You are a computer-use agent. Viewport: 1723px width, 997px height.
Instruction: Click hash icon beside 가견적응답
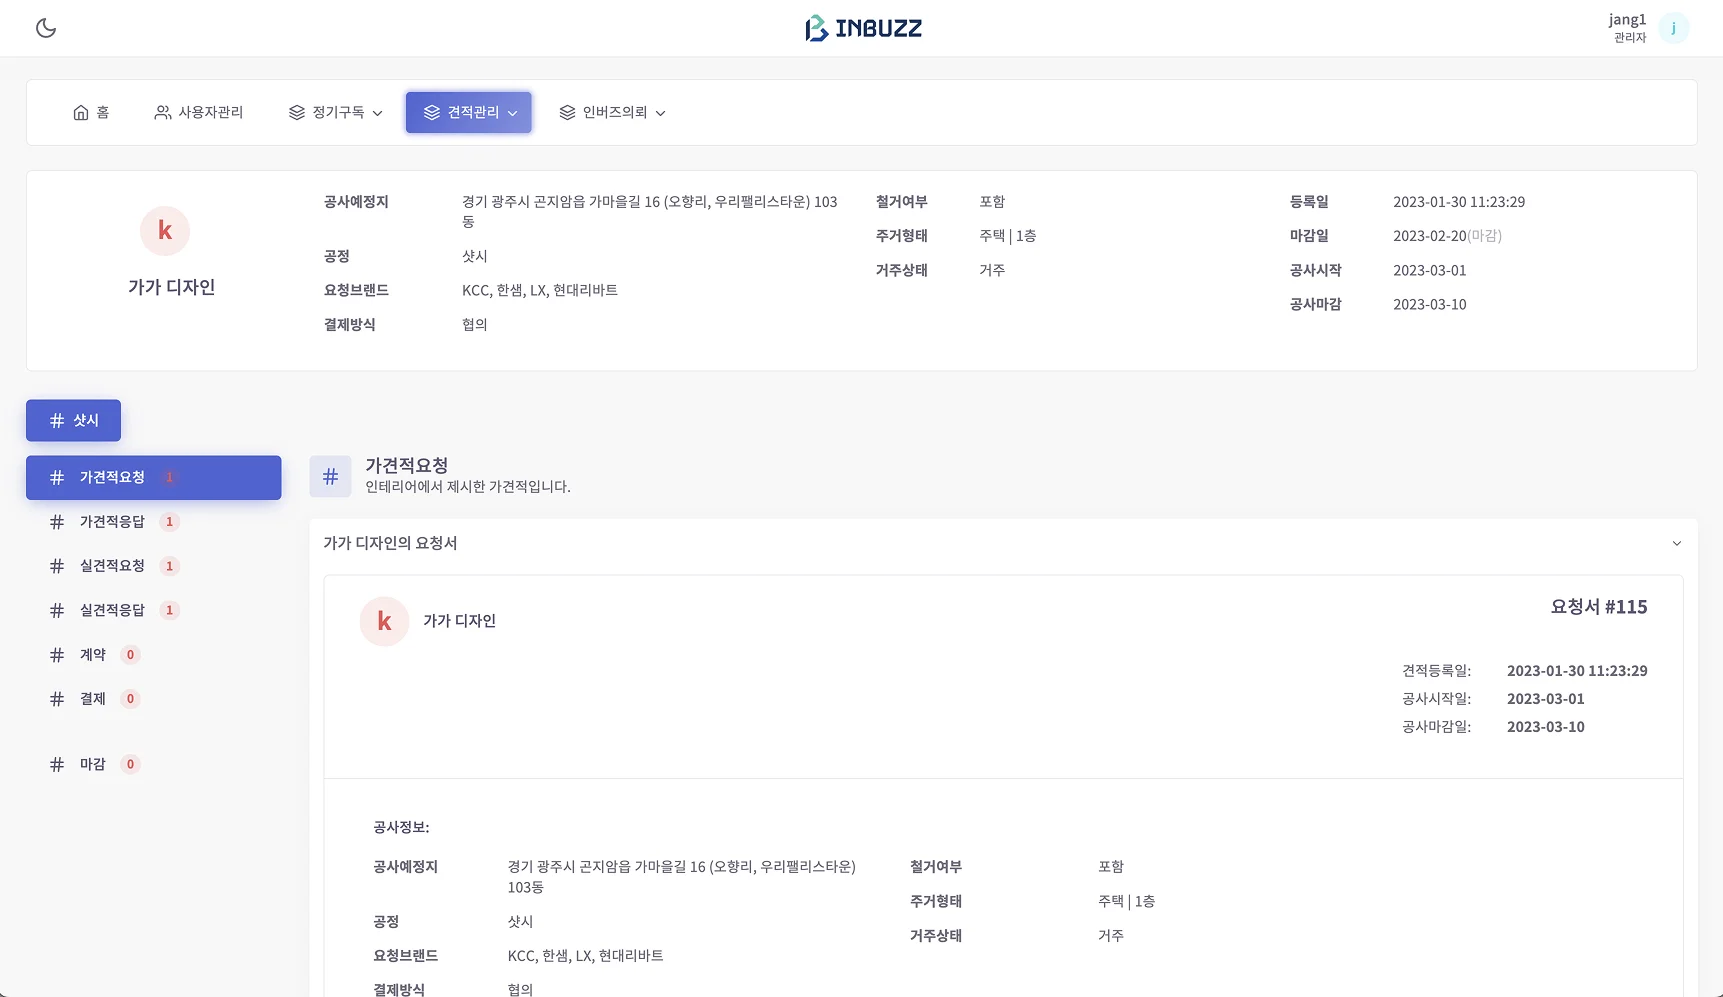pyautogui.click(x=57, y=522)
